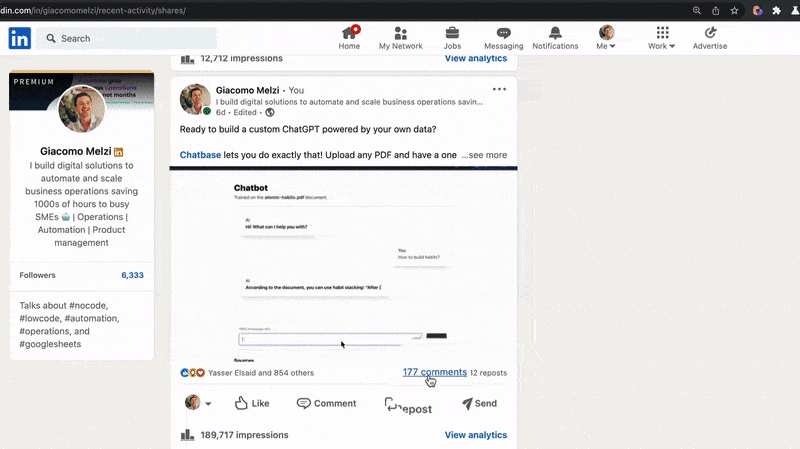
Task: Click the LinkedIn logo icon
Action: tap(19, 38)
